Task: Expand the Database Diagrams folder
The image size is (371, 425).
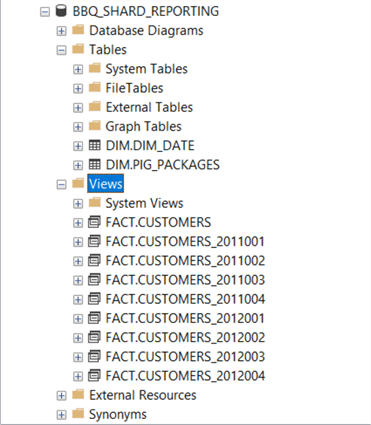Action: (61, 31)
